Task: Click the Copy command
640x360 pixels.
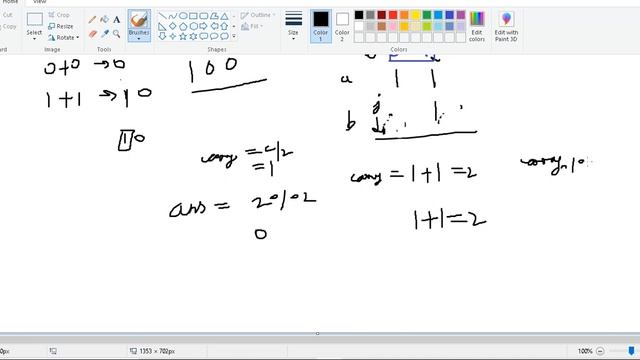Action: (8, 27)
